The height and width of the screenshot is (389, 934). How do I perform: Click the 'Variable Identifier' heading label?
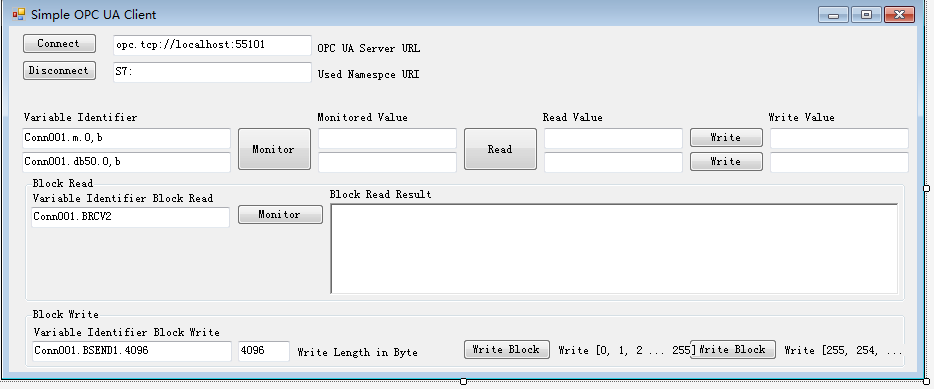(x=80, y=117)
